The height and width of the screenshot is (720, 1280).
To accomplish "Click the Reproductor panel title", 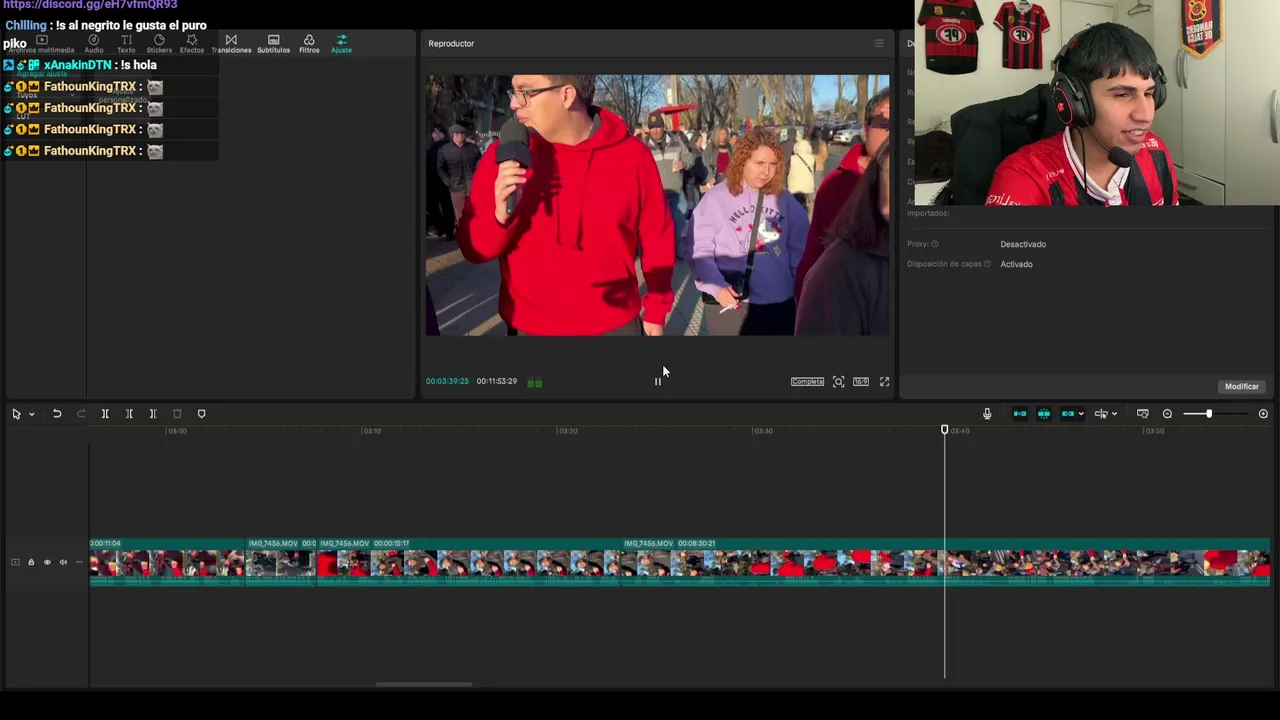I will click(451, 43).
